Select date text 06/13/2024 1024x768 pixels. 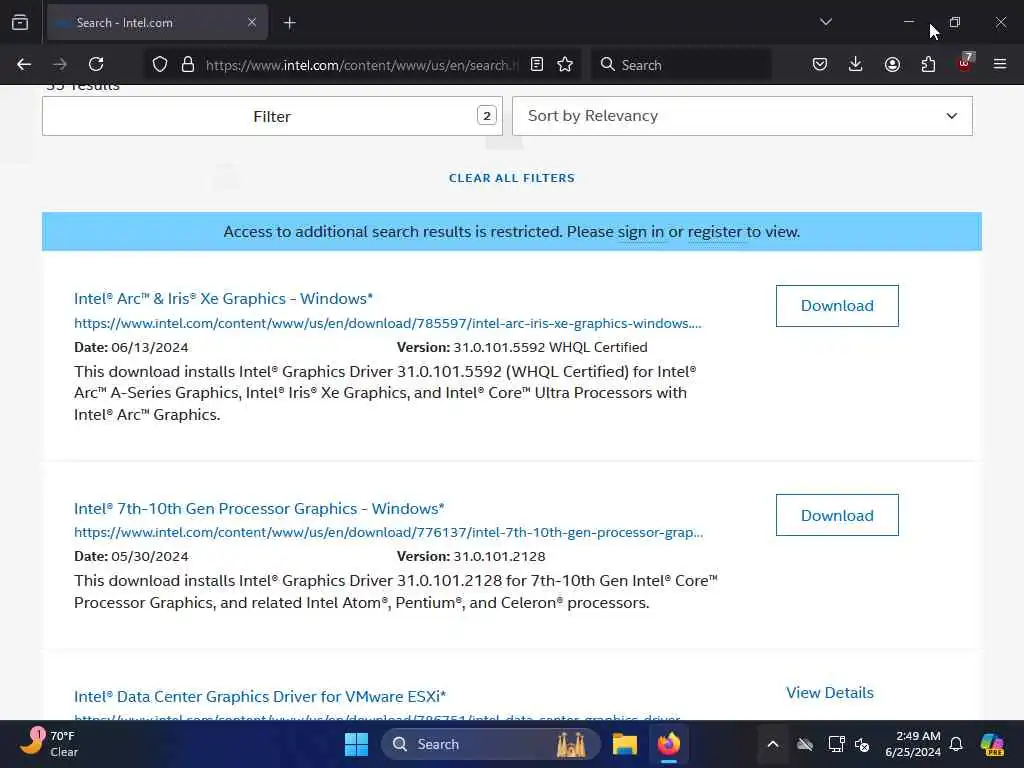[150, 347]
